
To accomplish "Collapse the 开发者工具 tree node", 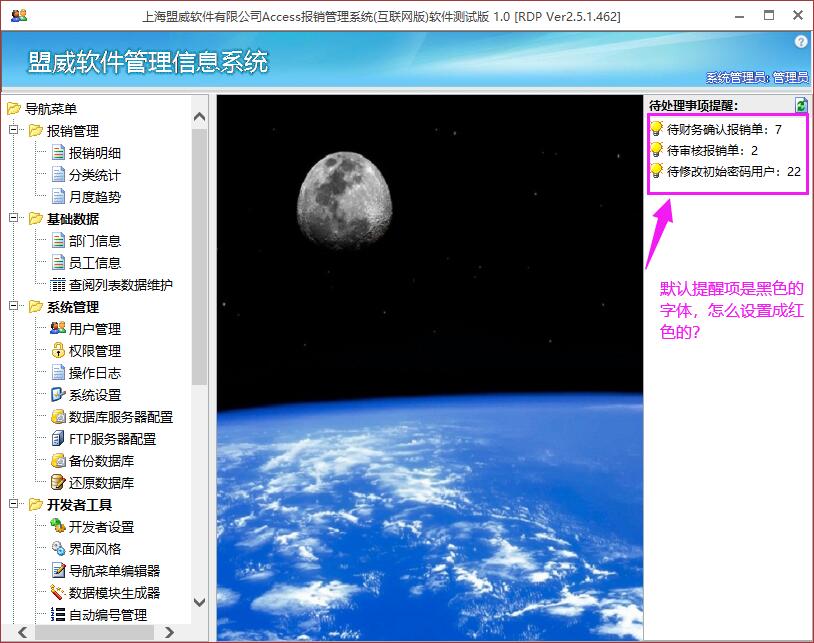I will pyautogui.click(x=14, y=503).
